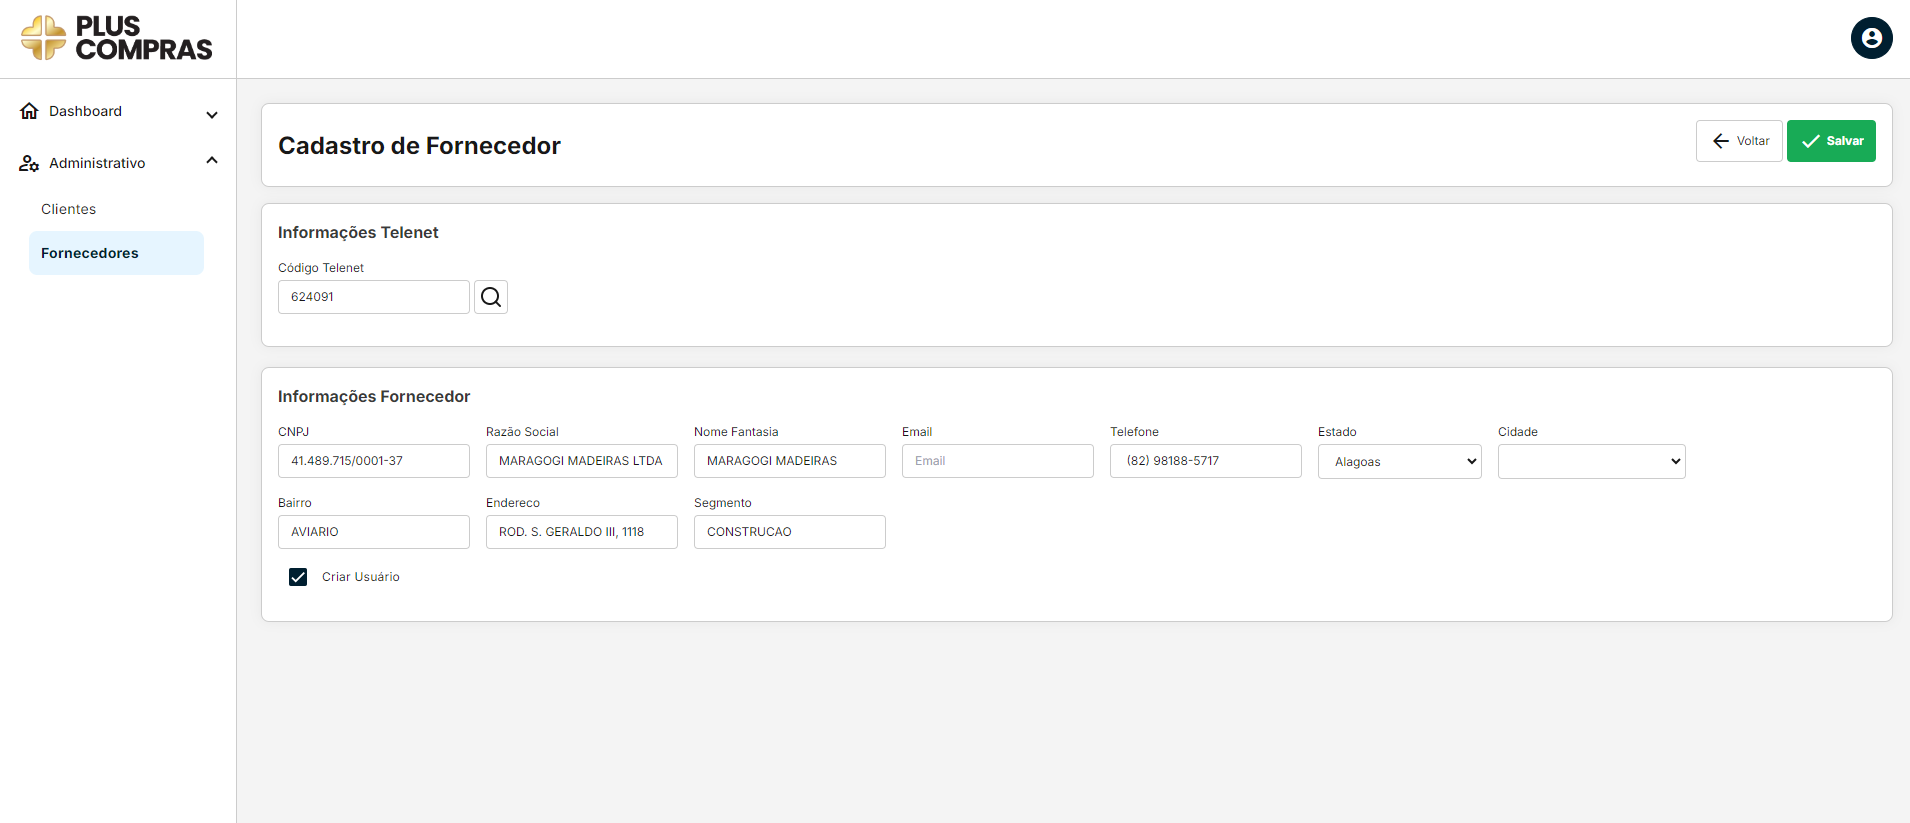Focus the Código Telenet input field
This screenshot has height=823, width=1910.
374,297
